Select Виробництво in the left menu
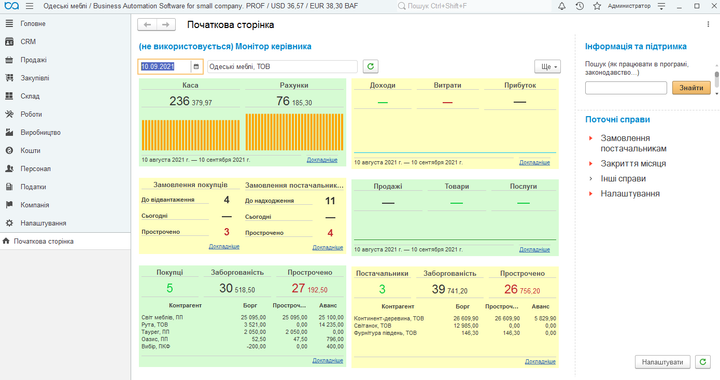 pos(40,132)
